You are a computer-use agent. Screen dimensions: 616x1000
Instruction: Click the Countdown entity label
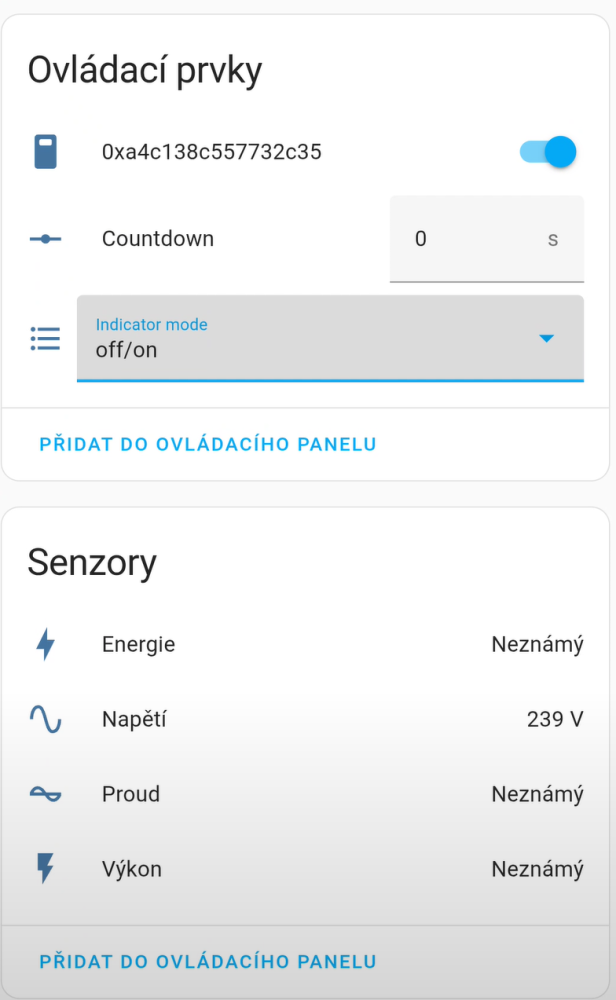pos(158,239)
